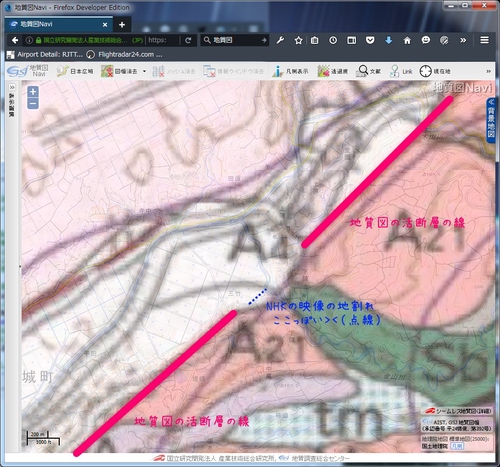Open Airport Detail: RJTT bookmark
Viewport: 500px width, 467px height.
pos(45,54)
